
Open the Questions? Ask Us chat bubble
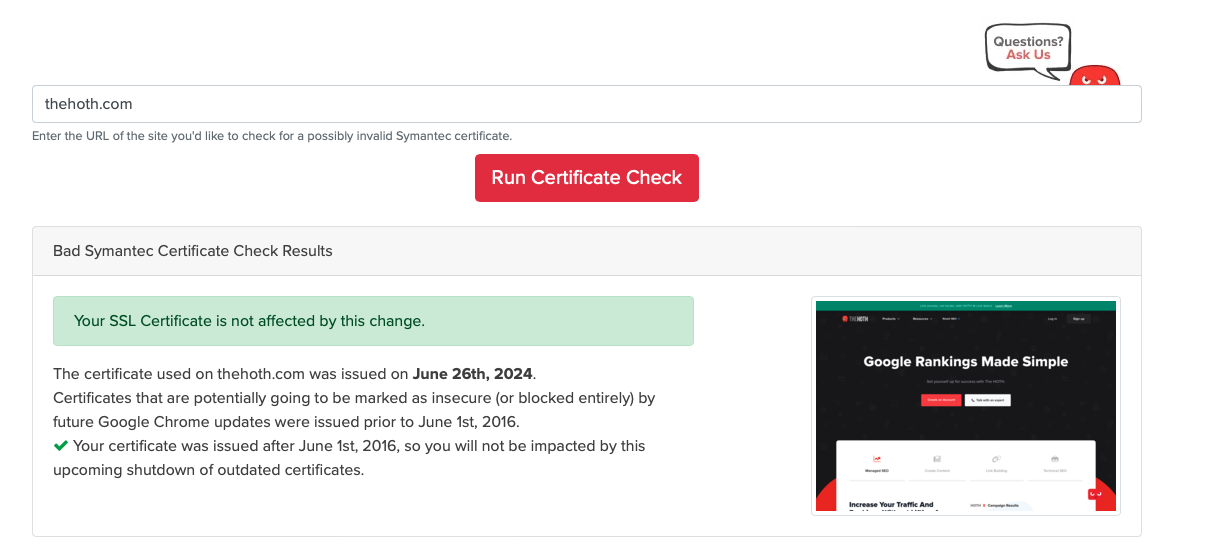[1027, 48]
